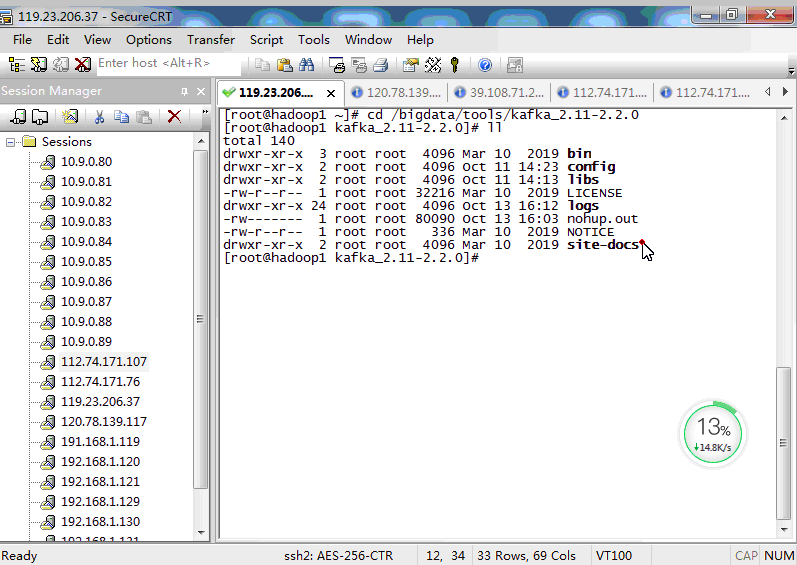The width and height of the screenshot is (797, 565).
Task: Select session 192.168.1.120 in the list
Action: click(100, 462)
